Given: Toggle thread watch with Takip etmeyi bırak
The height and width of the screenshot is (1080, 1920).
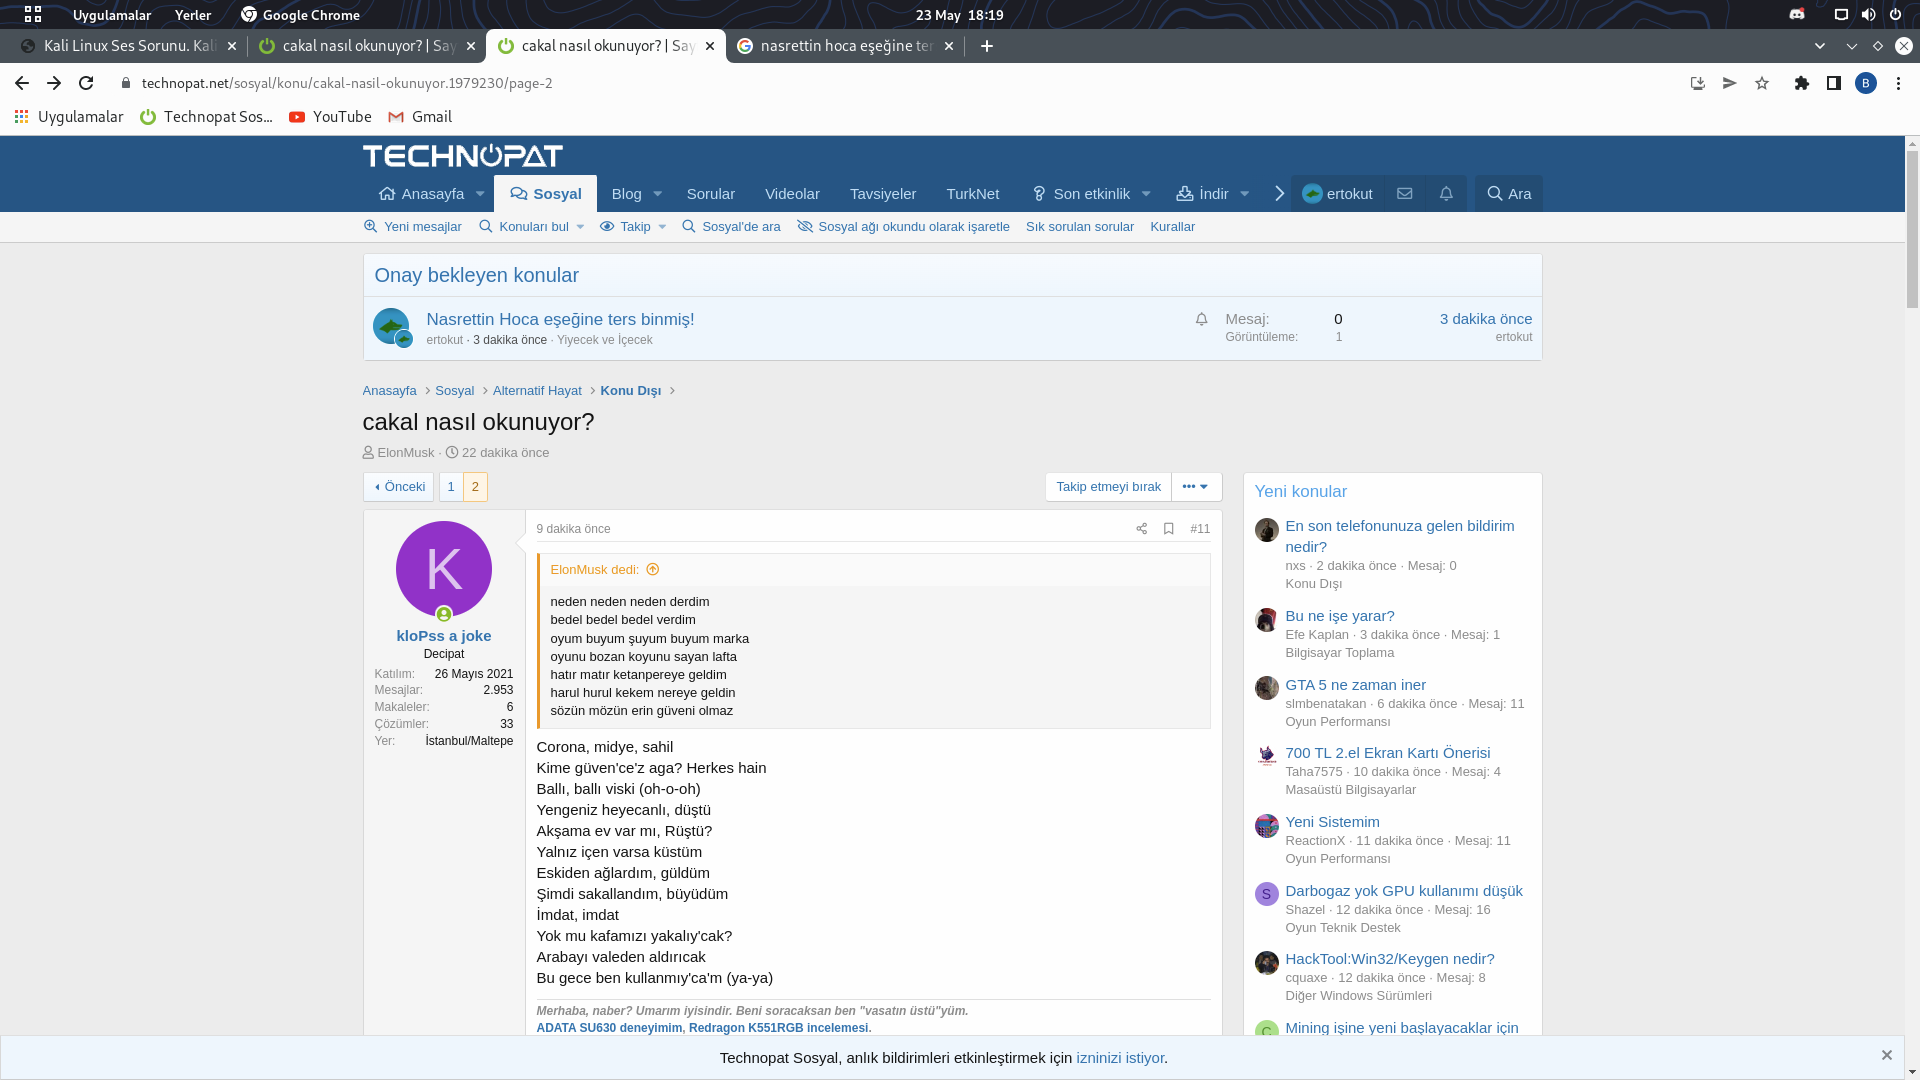Looking at the screenshot, I should coord(1108,487).
